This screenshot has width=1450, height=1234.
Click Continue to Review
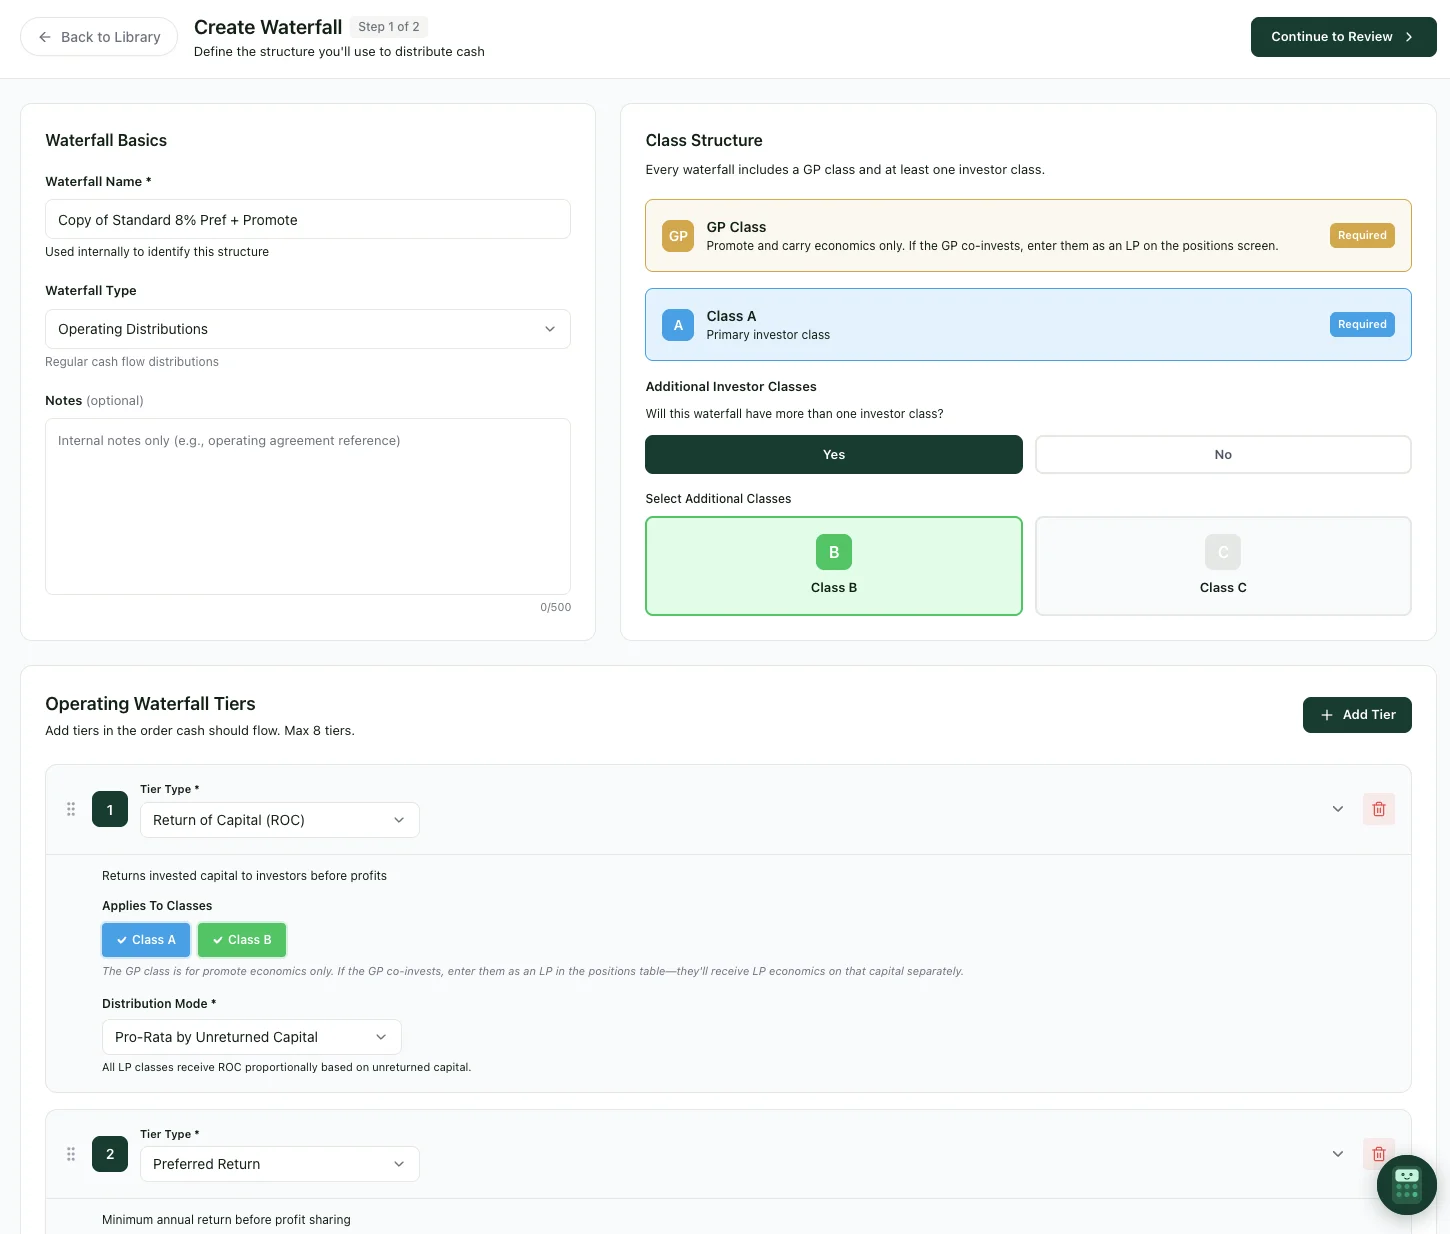pyautogui.click(x=1343, y=36)
